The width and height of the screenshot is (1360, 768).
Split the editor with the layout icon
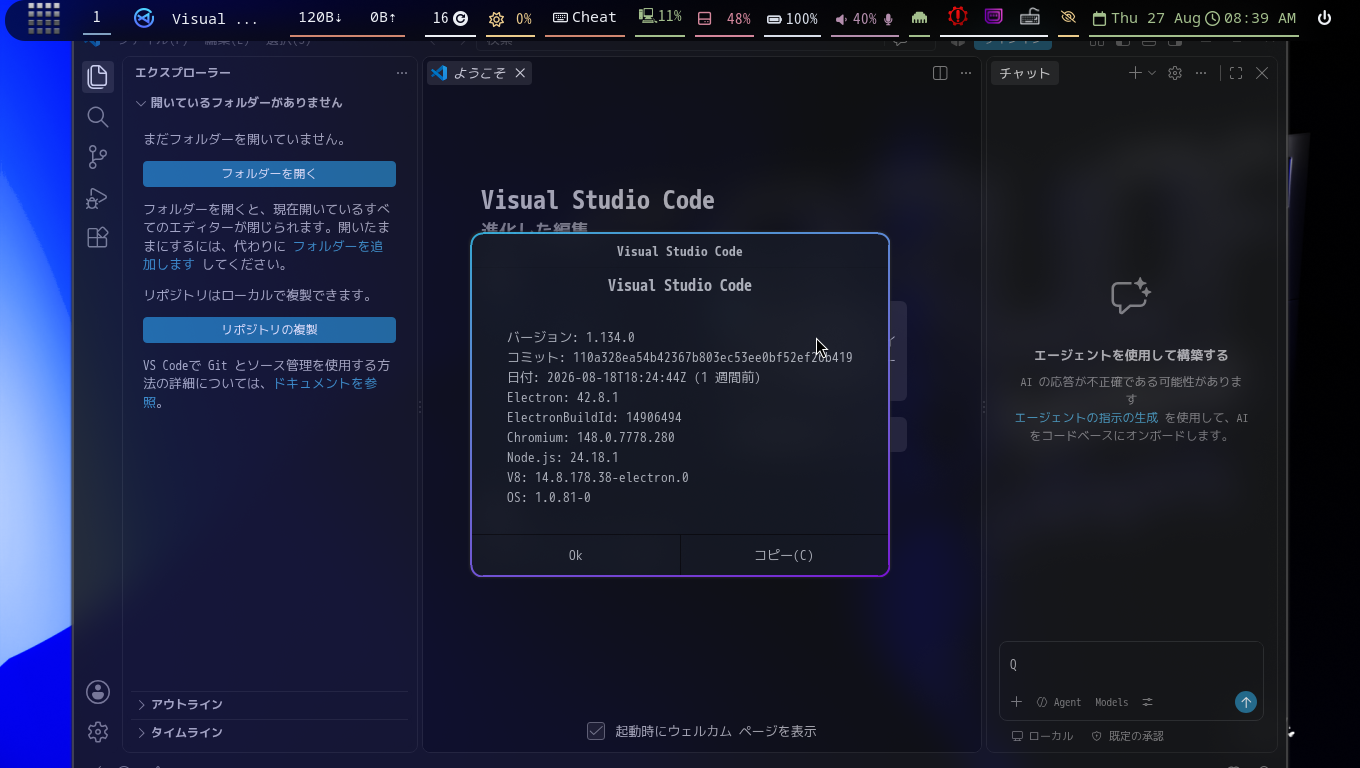[x=940, y=73]
